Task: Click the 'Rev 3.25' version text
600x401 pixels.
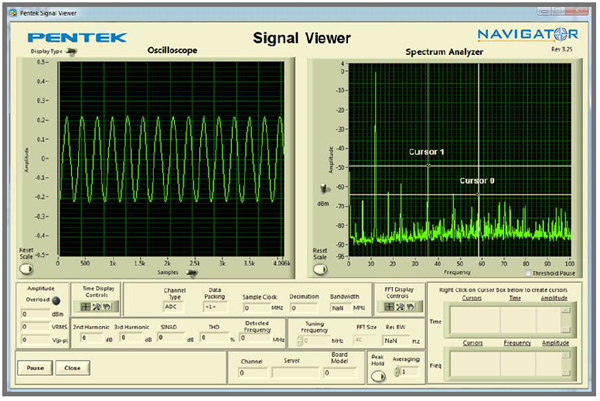Action: coord(562,49)
